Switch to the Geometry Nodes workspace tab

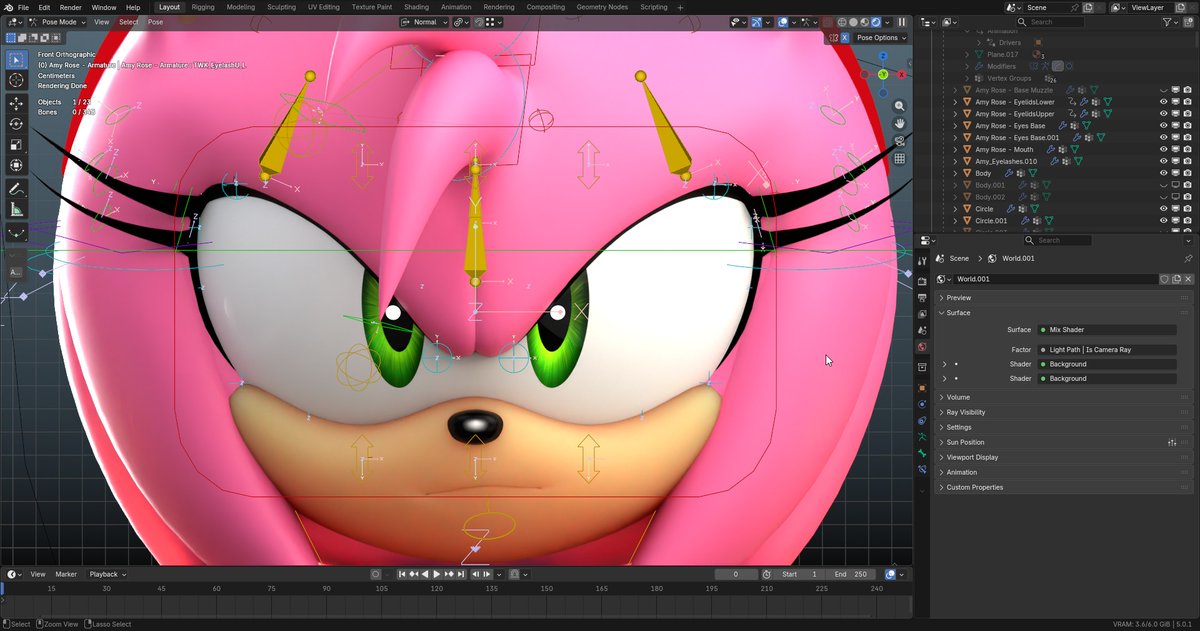click(x=602, y=7)
